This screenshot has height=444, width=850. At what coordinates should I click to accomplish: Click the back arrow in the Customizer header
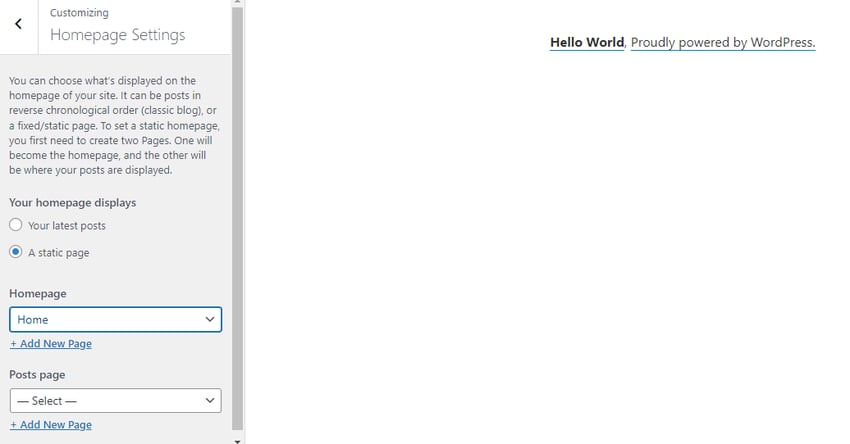coord(18,24)
